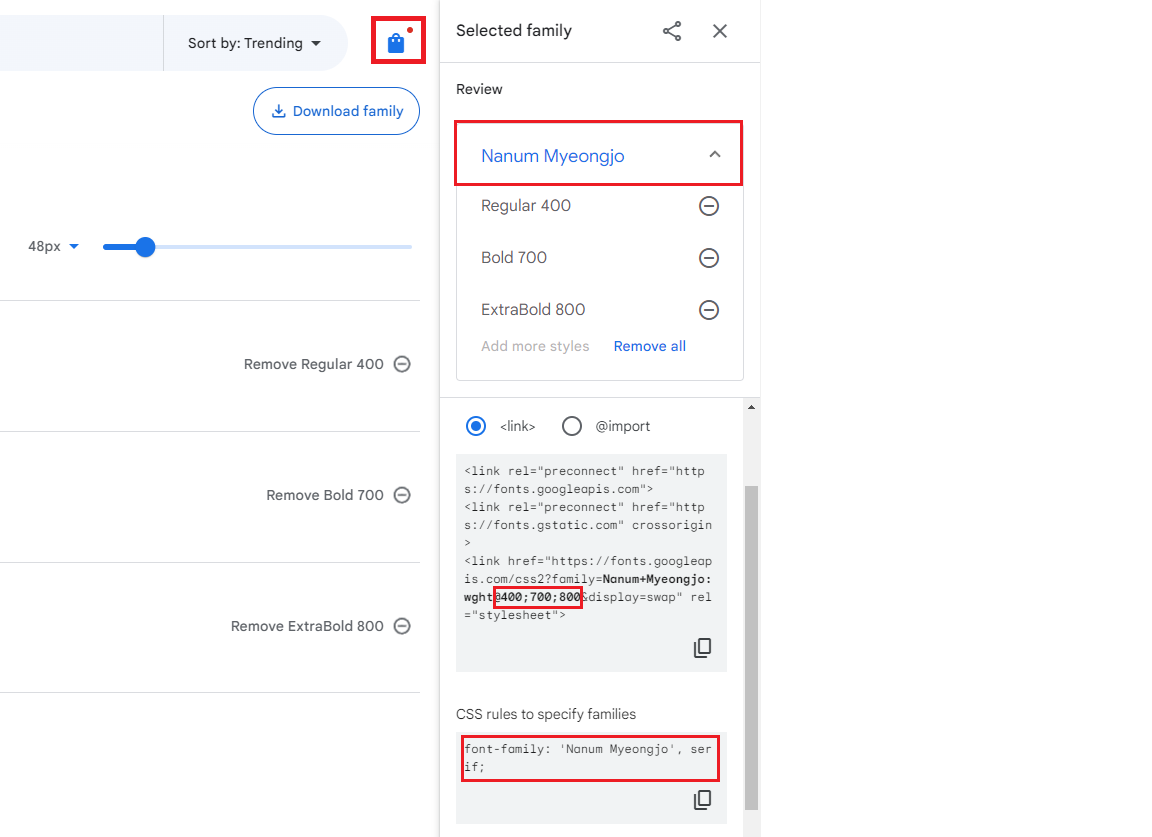Screen dimensions: 1152x837
Task: Open the Sort by: Trending dropdown
Action: (x=254, y=43)
